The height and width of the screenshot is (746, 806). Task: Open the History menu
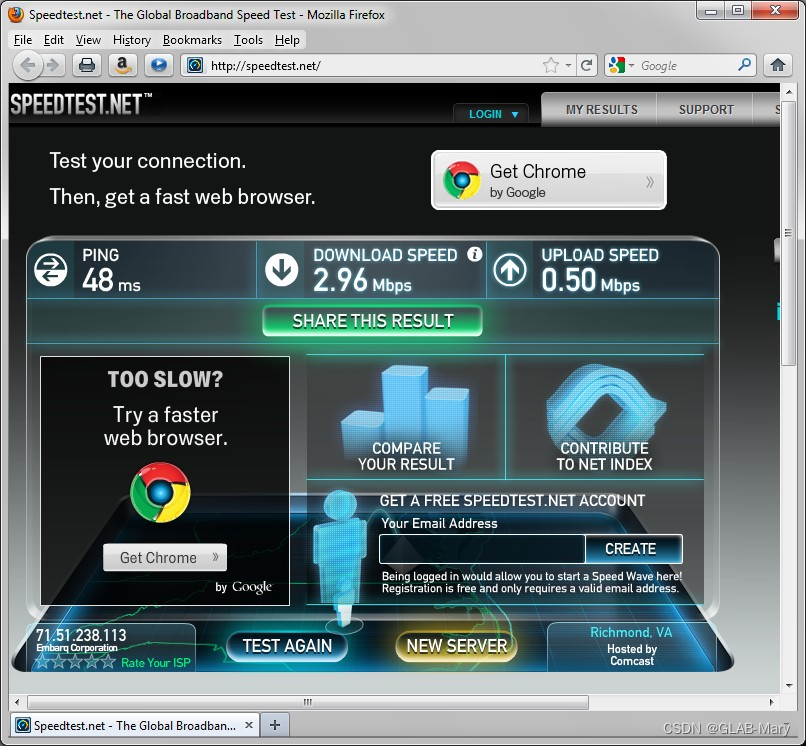(x=132, y=40)
